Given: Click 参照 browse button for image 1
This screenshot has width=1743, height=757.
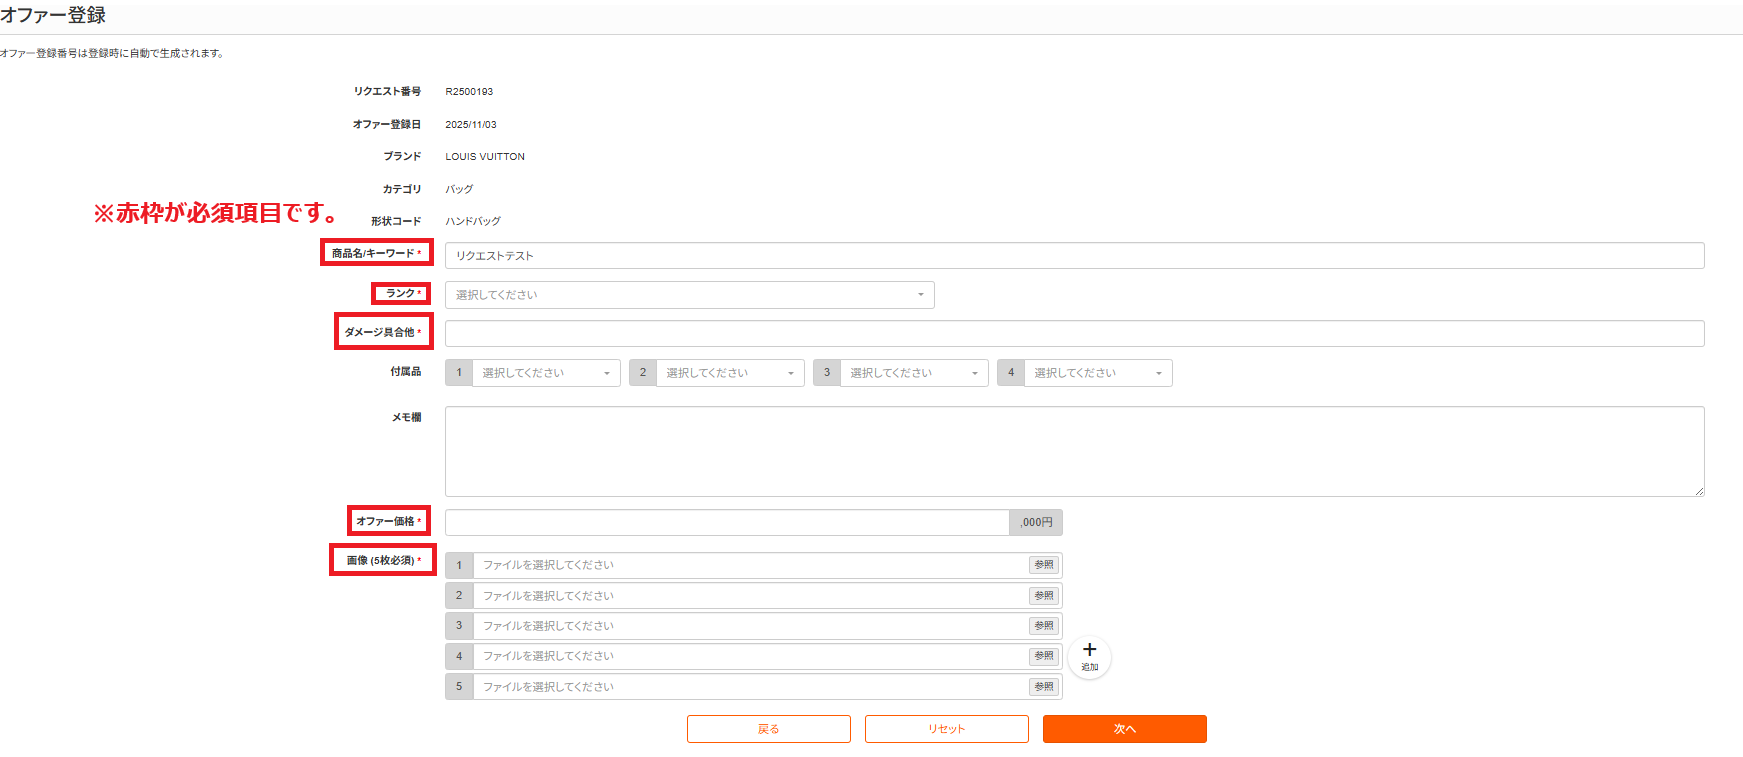Looking at the screenshot, I should [1044, 565].
